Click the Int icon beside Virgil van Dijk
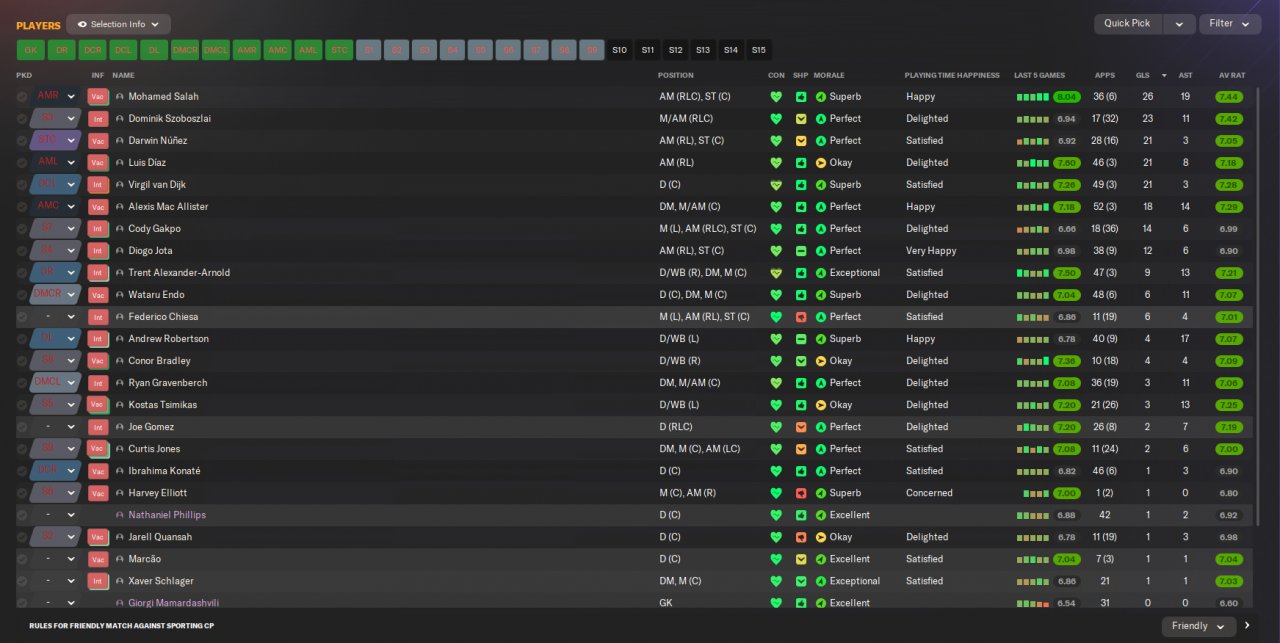This screenshot has height=643, width=1280. pyautogui.click(x=98, y=185)
